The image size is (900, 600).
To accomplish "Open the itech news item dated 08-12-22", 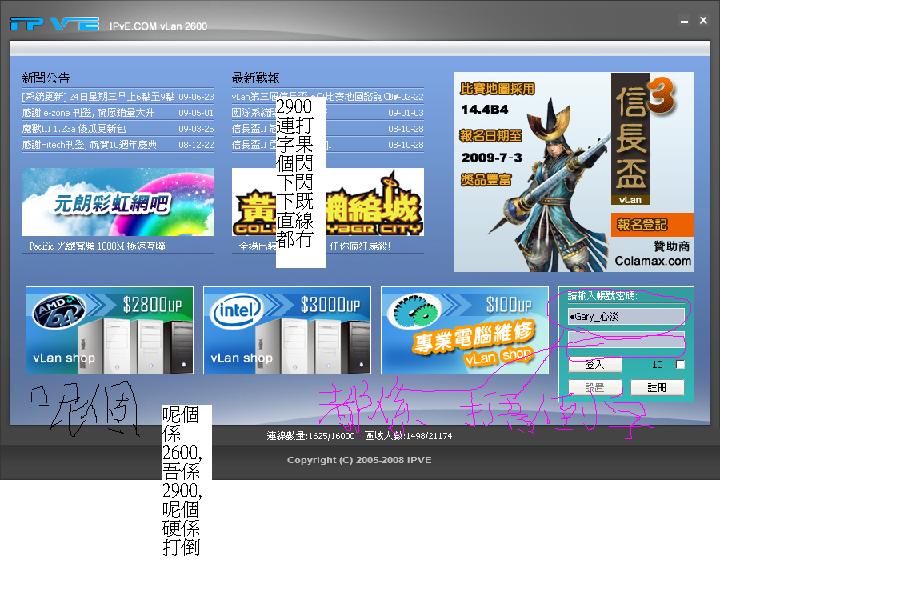I will (x=118, y=145).
